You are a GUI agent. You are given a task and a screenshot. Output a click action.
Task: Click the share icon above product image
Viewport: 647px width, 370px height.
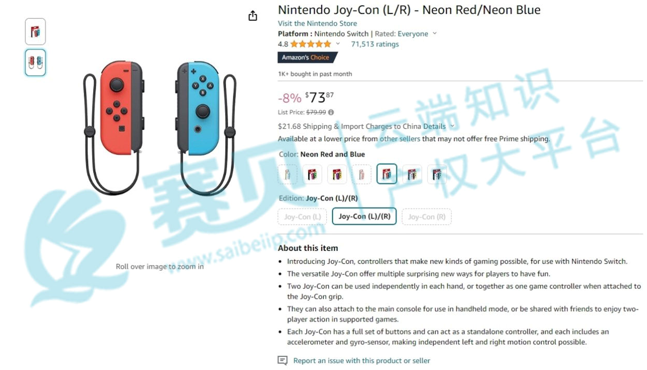tap(253, 16)
